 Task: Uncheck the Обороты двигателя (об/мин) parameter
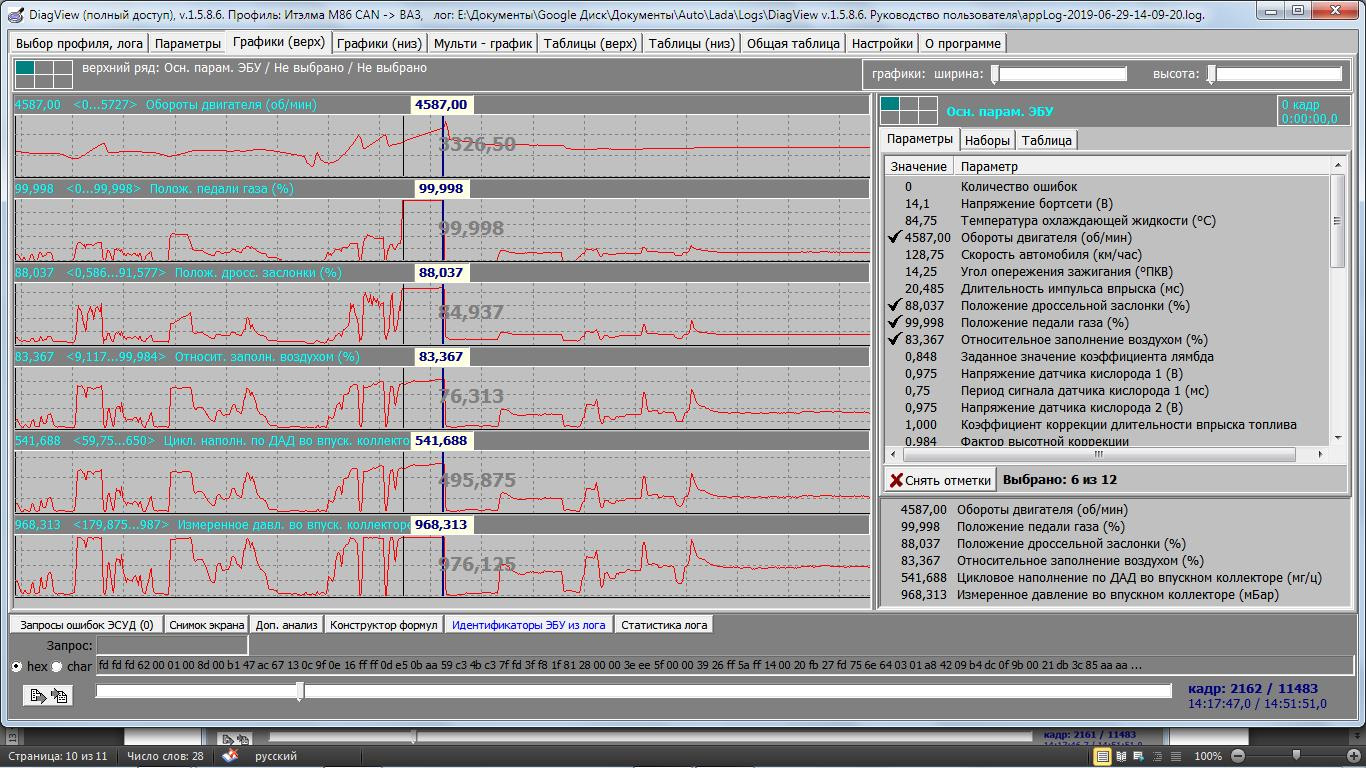tap(895, 238)
